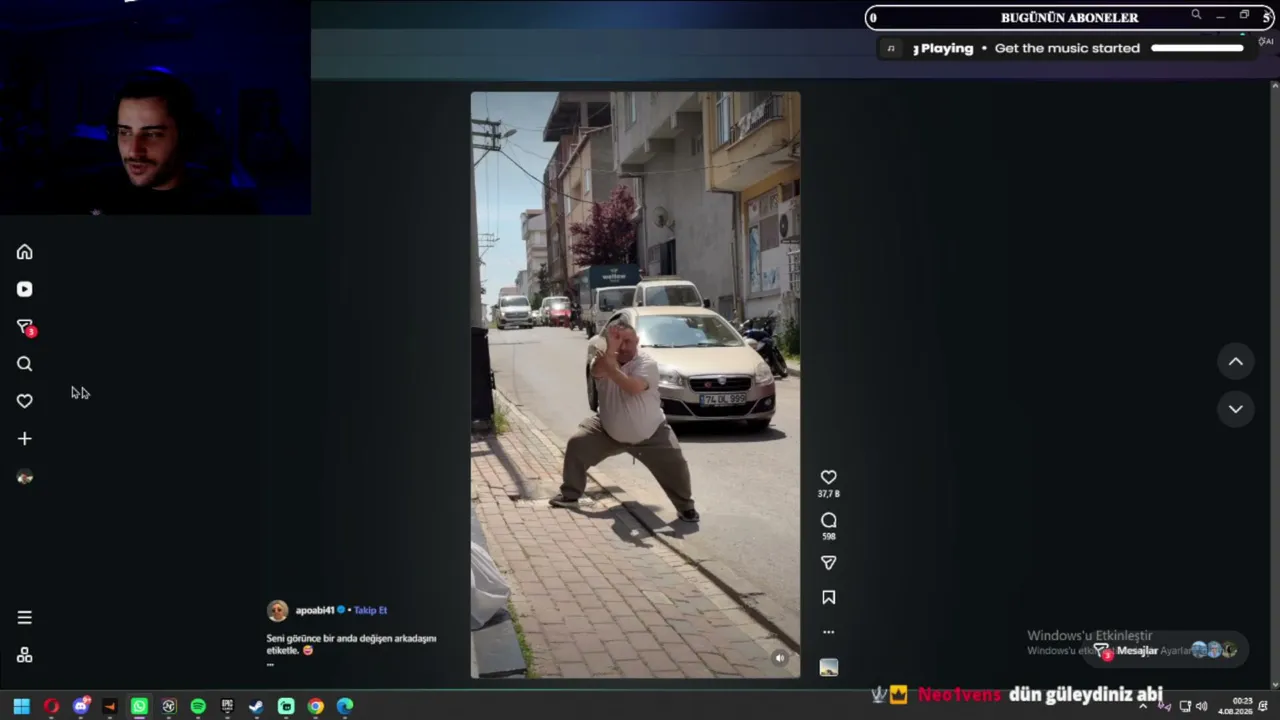Image resolution: width=1280 pixels, height=720 pixels.
Task: Share the reel via paper plane
Action: tap(828, 563)
